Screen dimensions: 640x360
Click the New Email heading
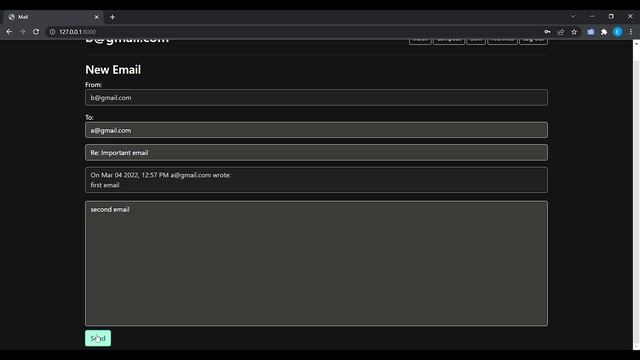(x=113, y=70)
